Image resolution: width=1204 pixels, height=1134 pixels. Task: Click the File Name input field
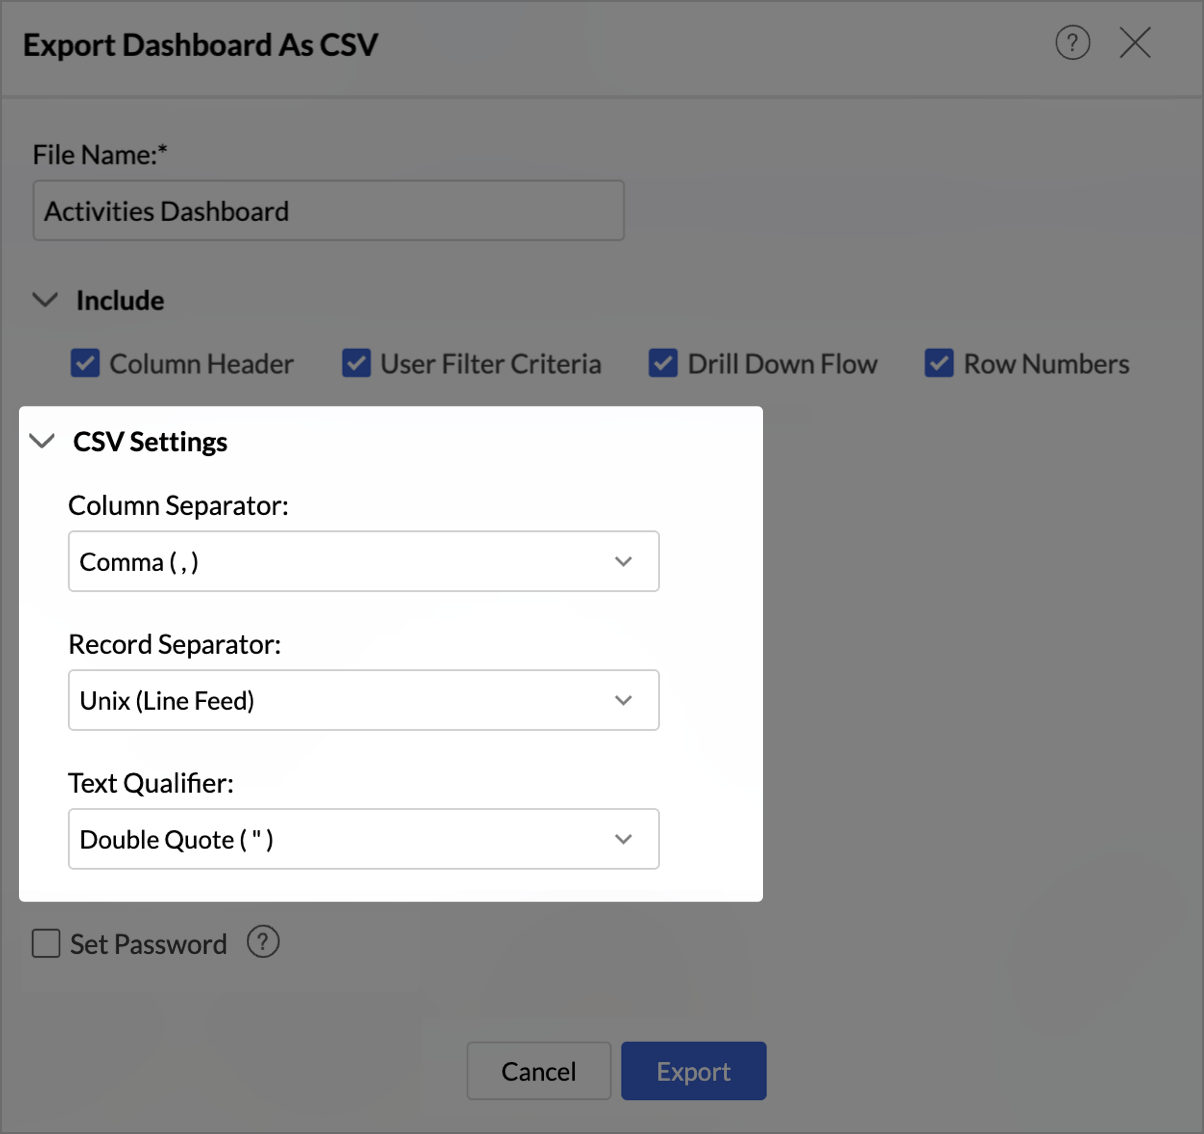(x=328, y=211)
